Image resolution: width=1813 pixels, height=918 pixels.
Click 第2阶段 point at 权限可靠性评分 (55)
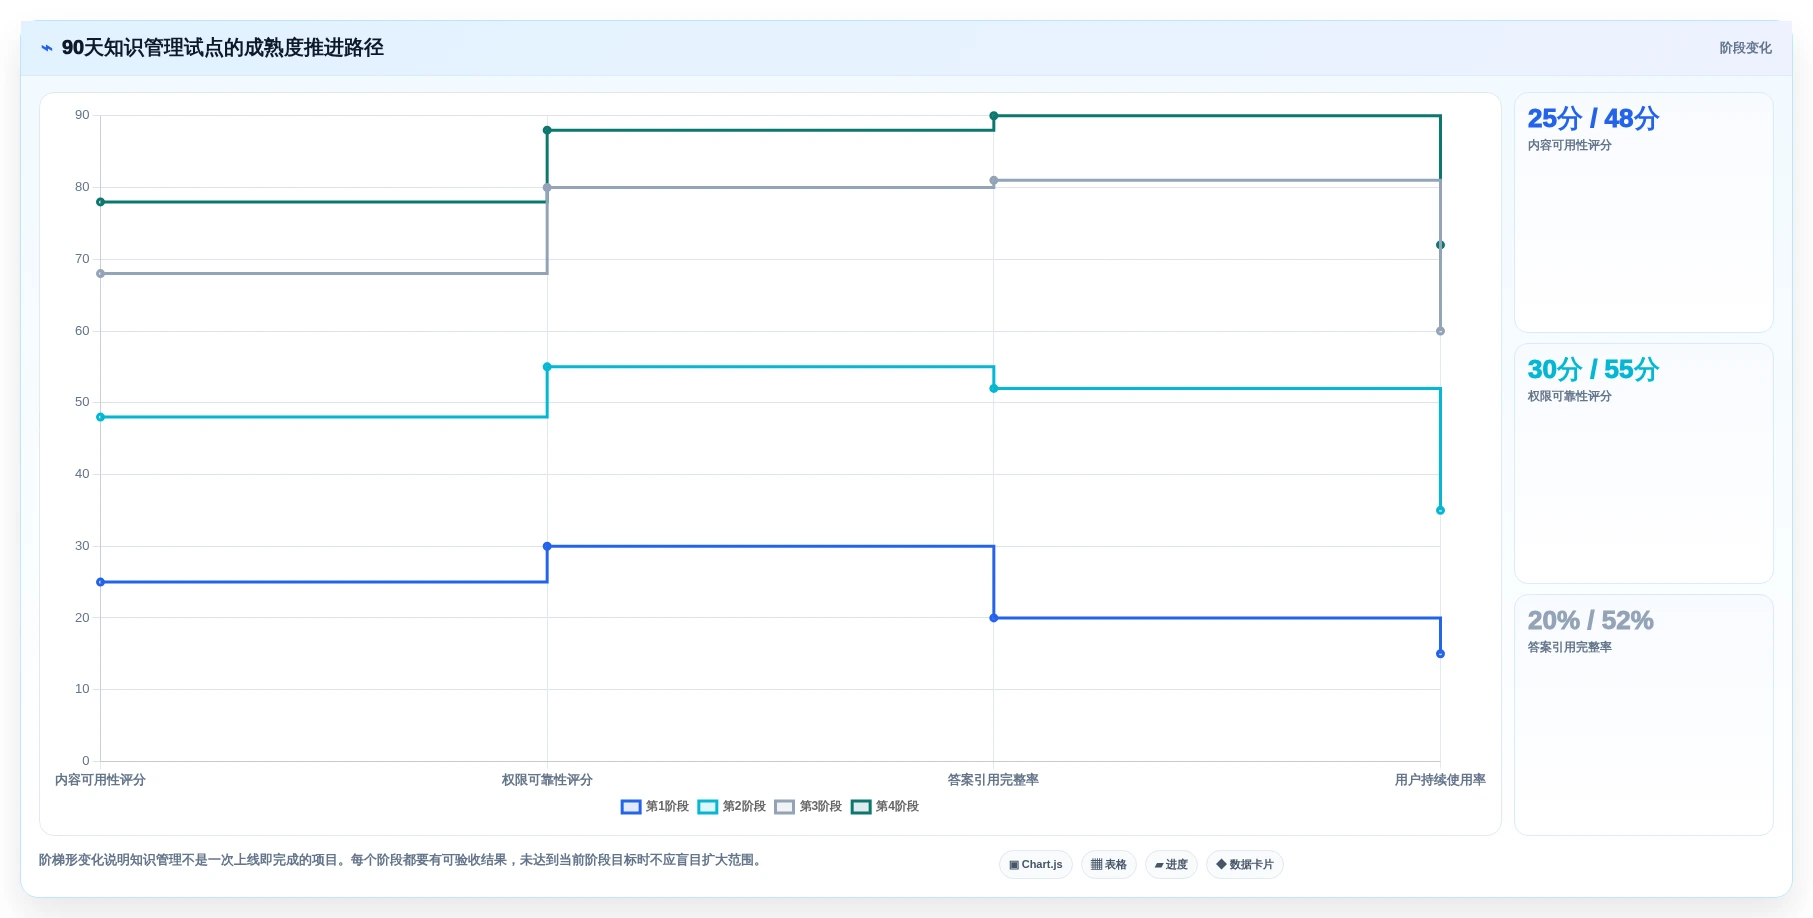[x=547, y=367]
